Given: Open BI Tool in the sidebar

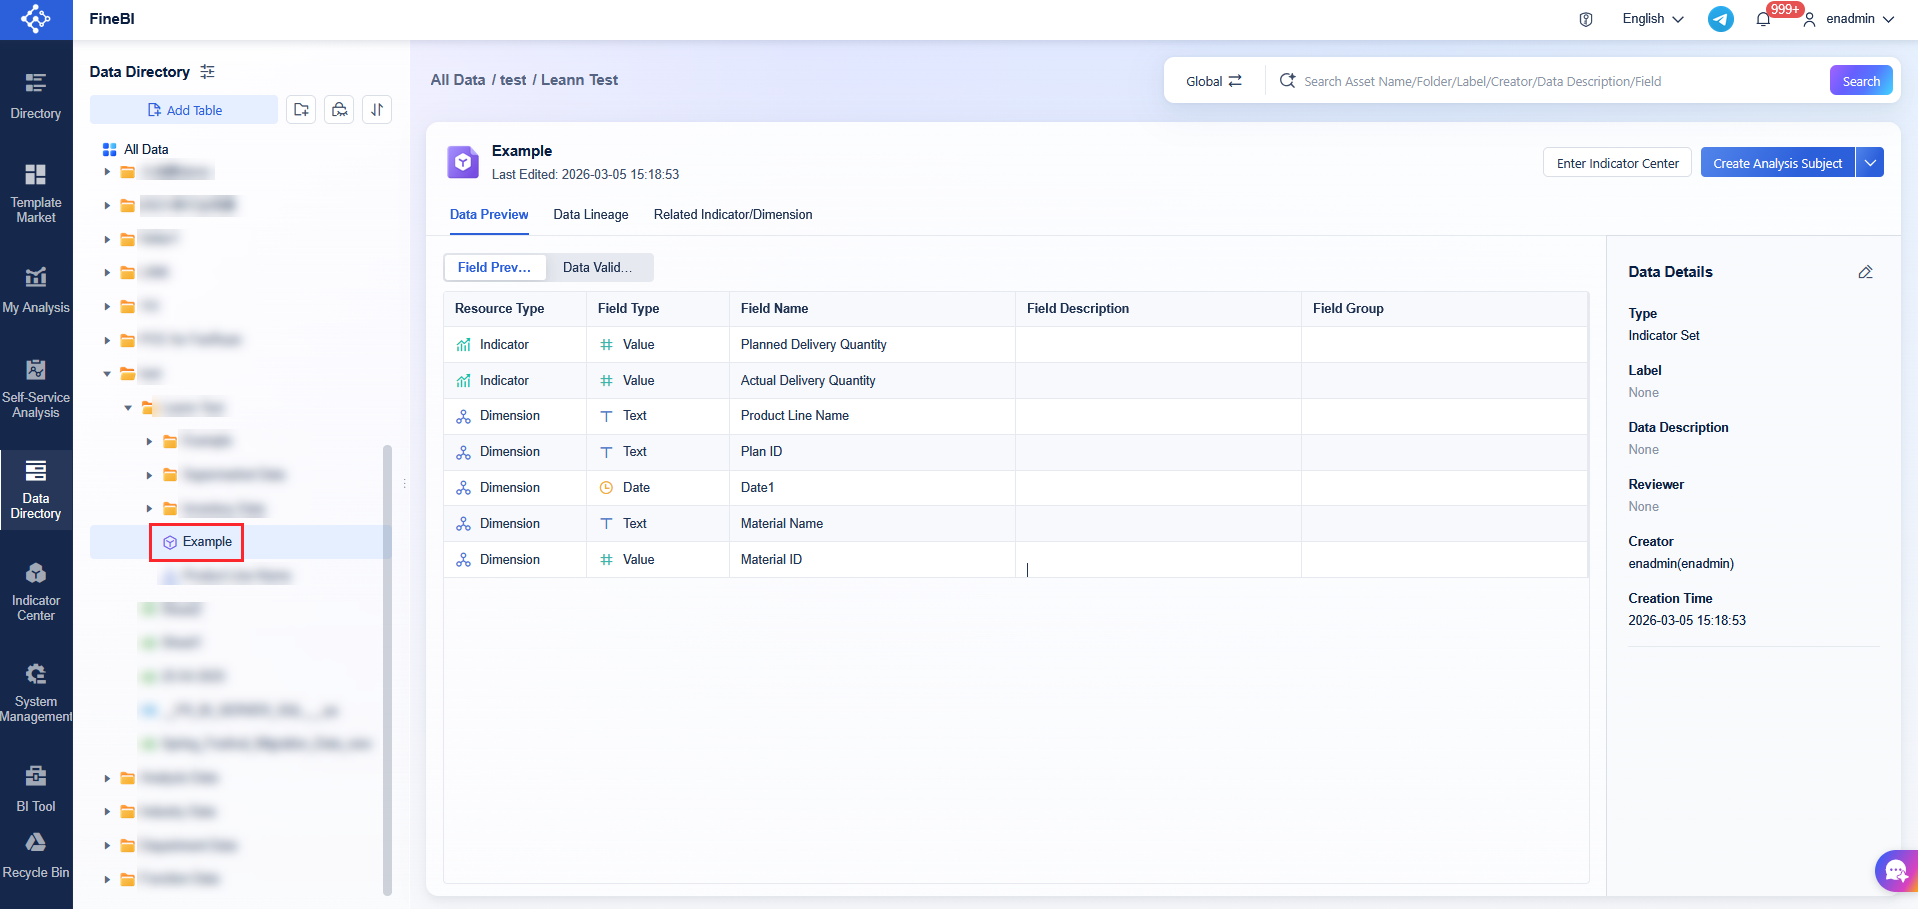Looking at the screenshot, I should (x=36, y=789).
